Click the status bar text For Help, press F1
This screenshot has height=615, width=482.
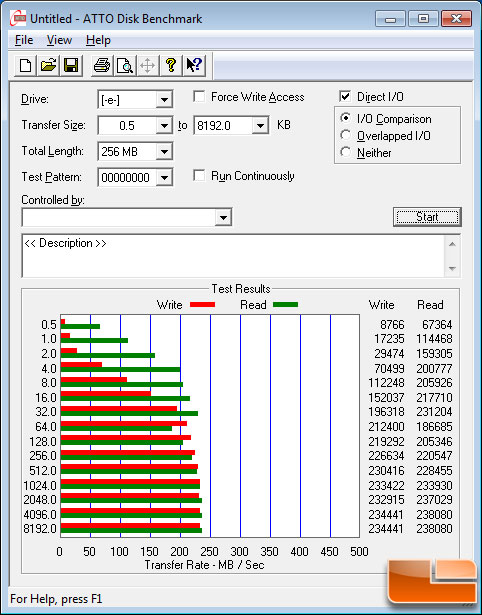click(x=56, y=599)
